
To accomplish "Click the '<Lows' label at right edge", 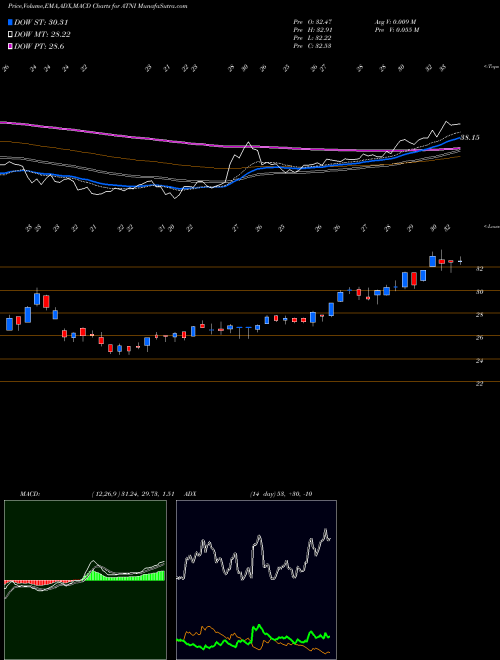I will pyautogui.click(x=491, y=226).
